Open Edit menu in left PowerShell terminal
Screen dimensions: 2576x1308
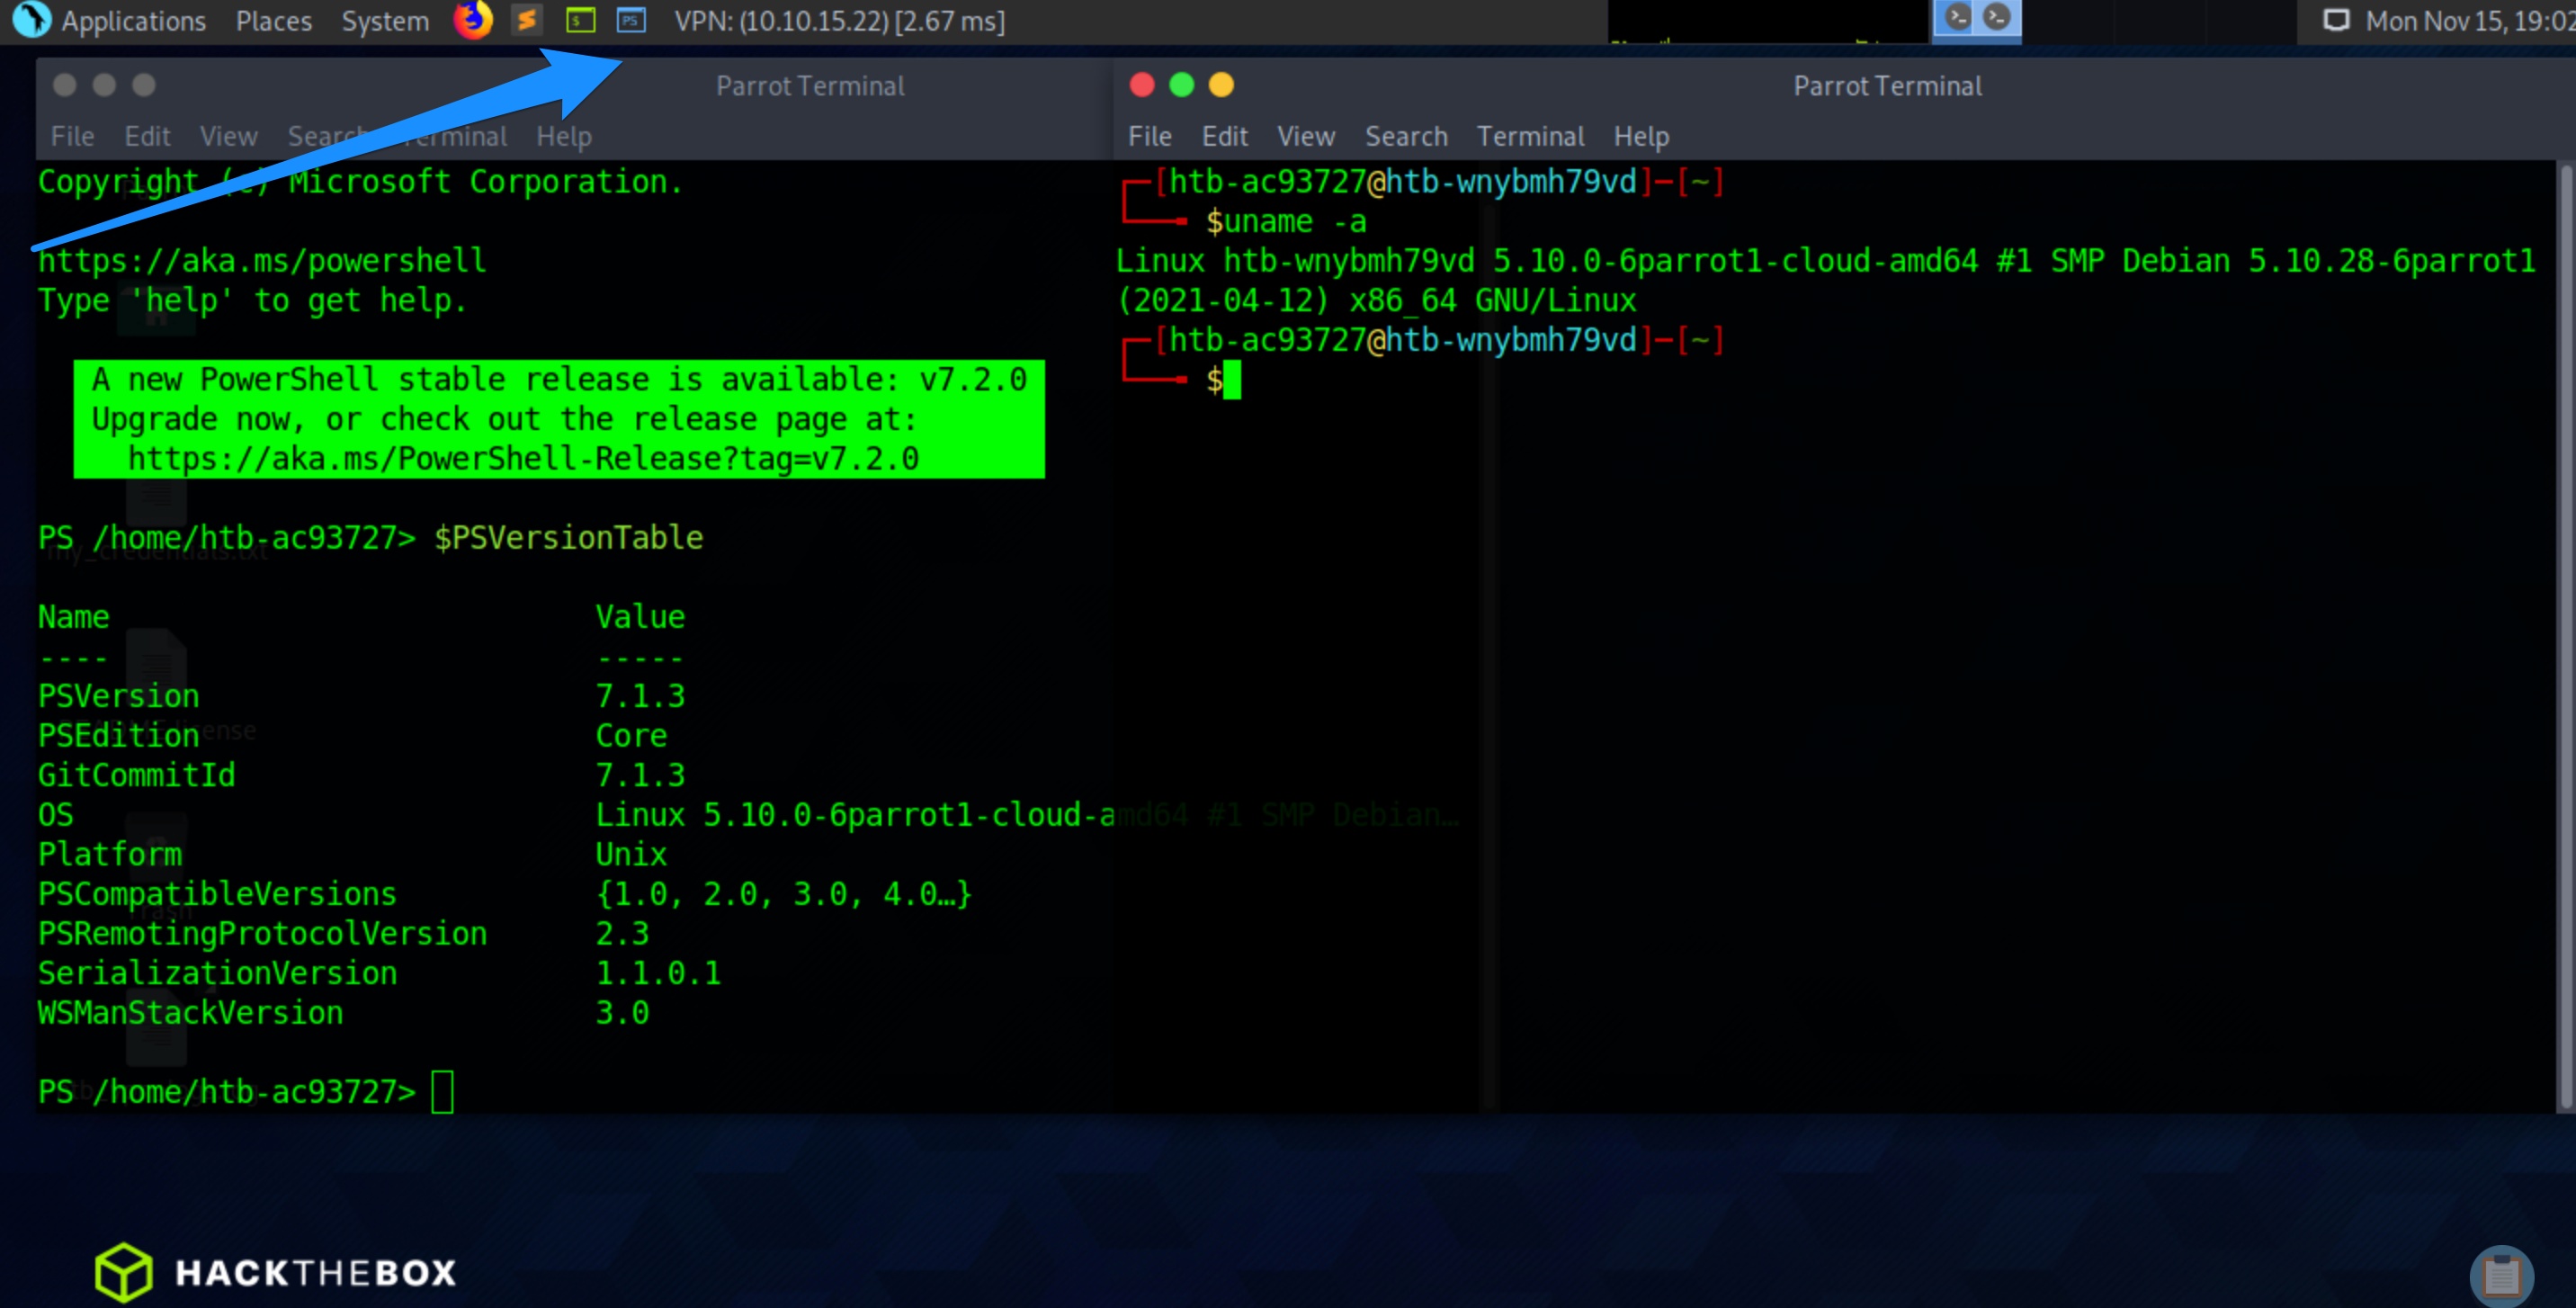coord(147,136)
